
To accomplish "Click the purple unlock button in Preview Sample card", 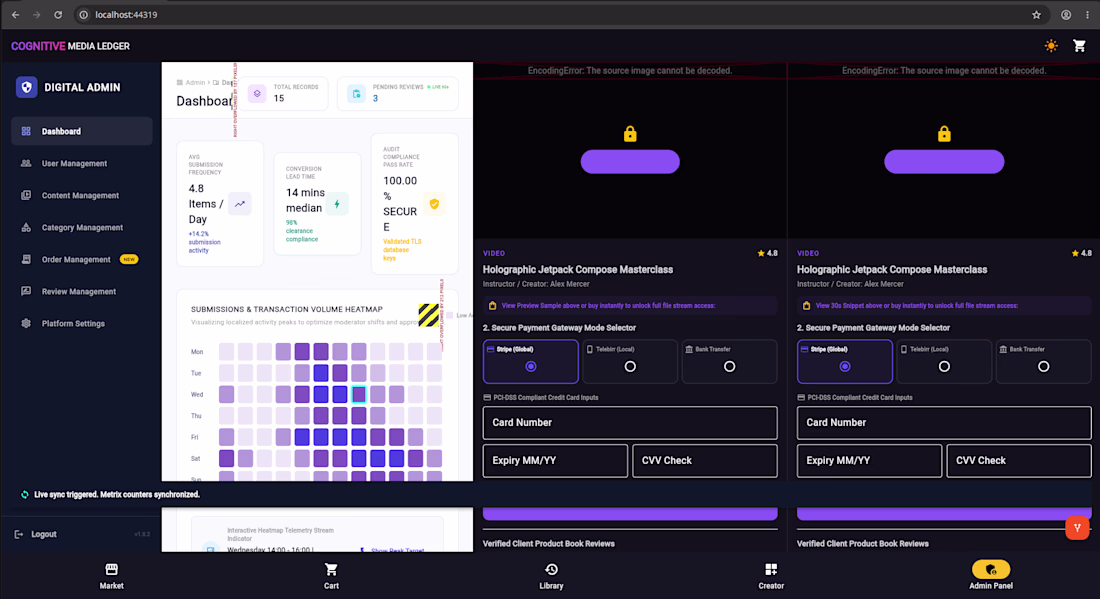I will [x=630, y=162].
